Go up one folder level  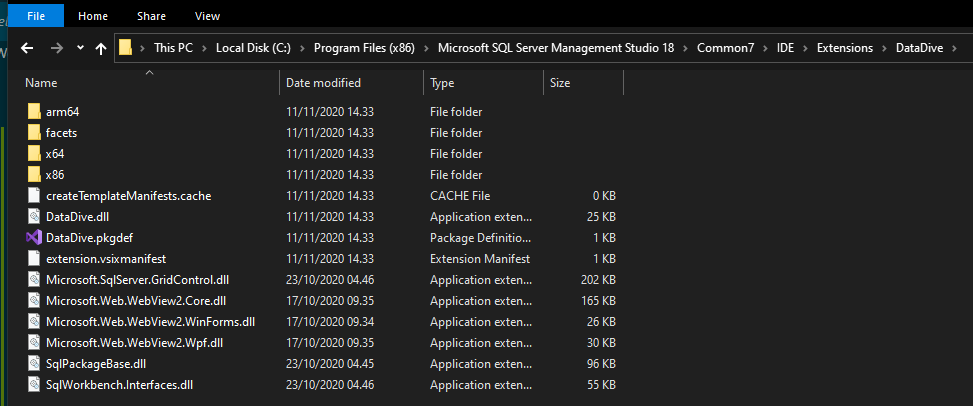pyautogui.click(x=101, y=48)
